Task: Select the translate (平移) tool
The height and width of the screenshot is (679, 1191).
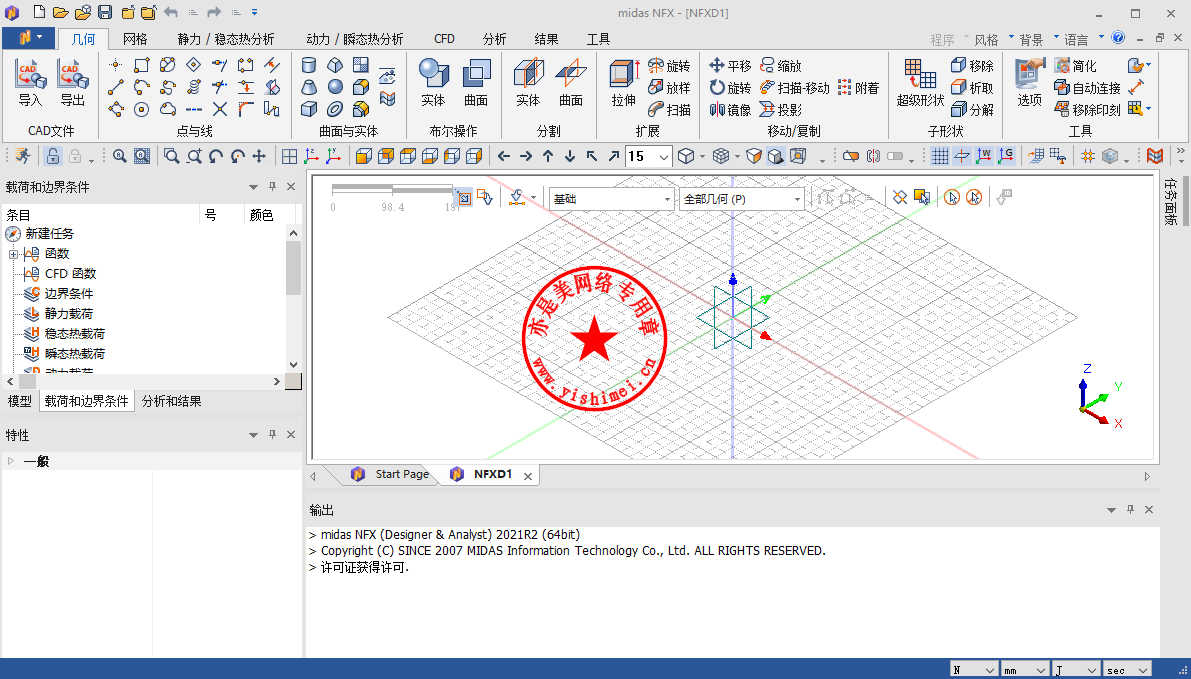Action: point(730,66)
